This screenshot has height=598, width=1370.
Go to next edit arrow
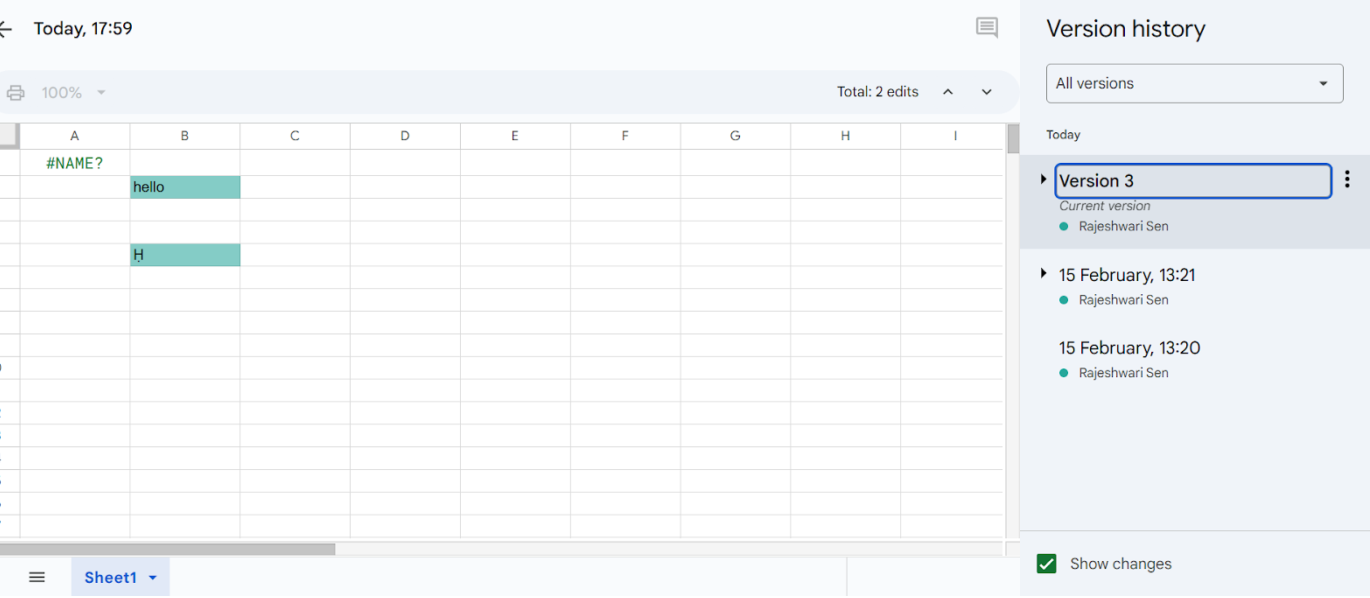coord(987,92)
